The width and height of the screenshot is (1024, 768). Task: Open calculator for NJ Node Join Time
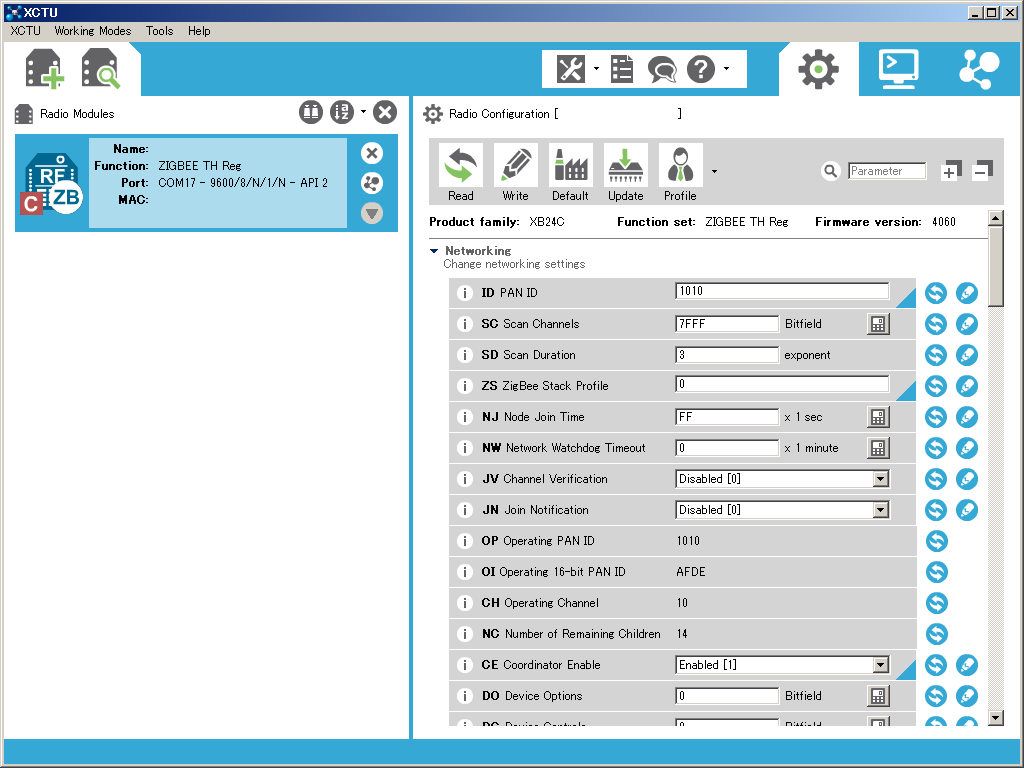point(878,417)
